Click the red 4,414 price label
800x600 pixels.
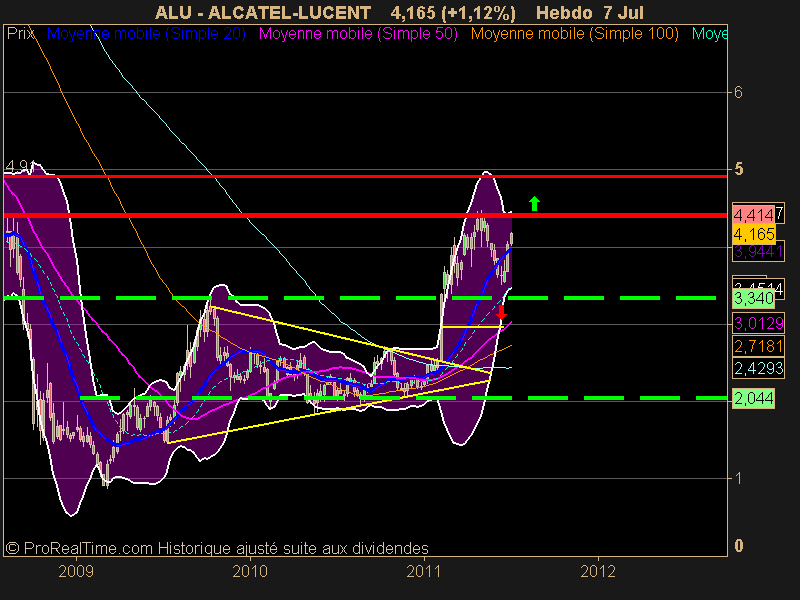click(x=754, y=215)
